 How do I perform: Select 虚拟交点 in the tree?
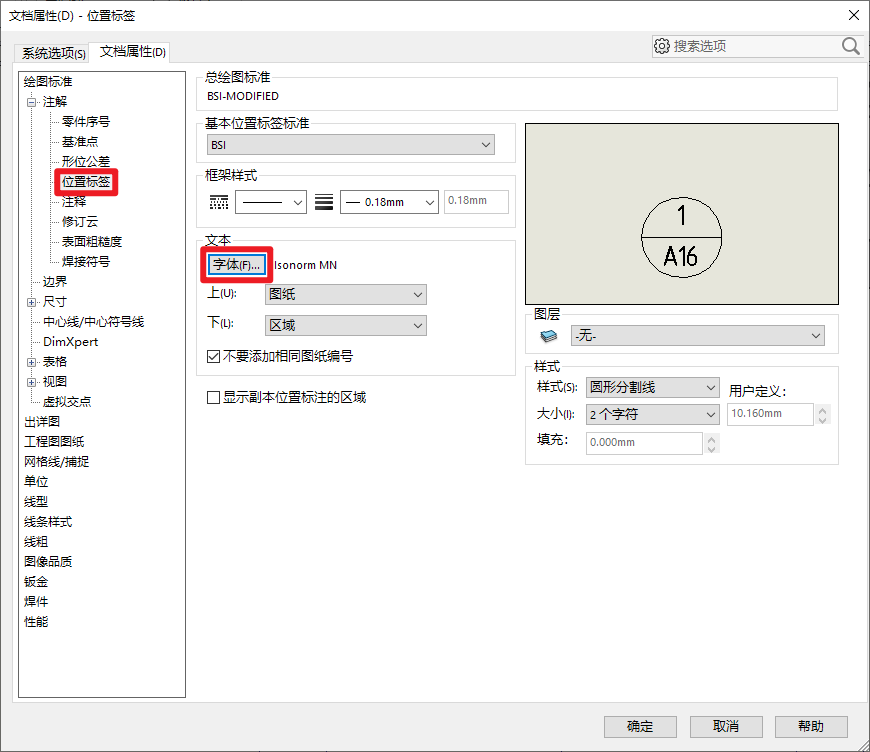(67, 402)
